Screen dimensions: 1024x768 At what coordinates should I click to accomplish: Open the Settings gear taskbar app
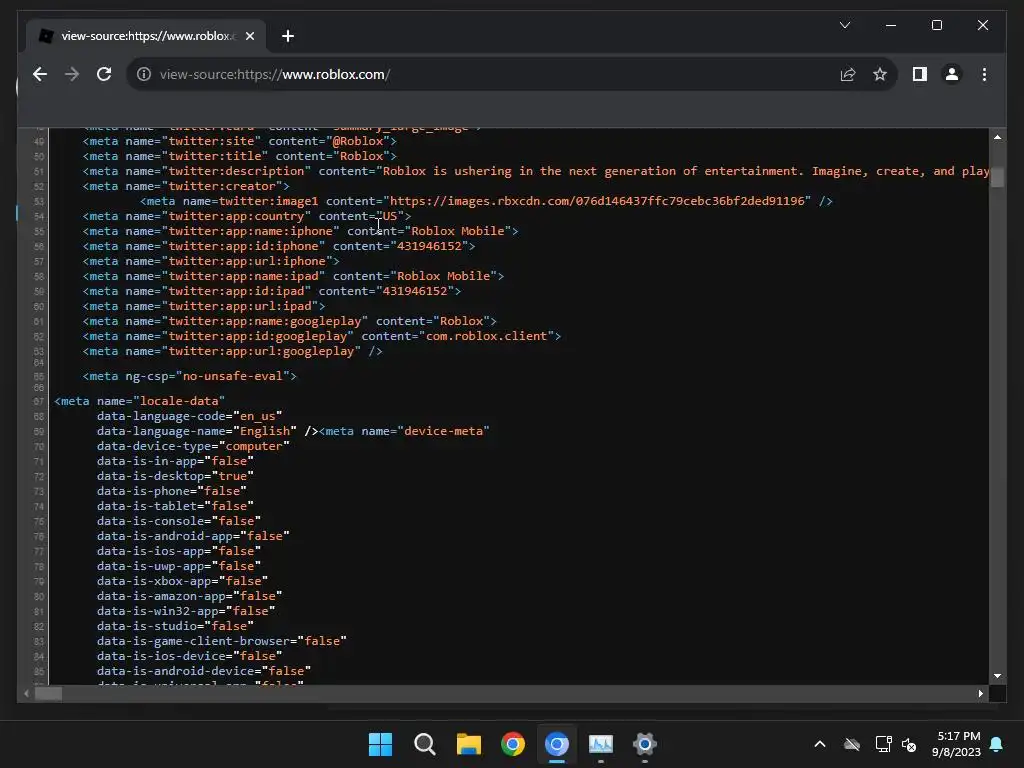pyautogui.click(x=645, y=744)
